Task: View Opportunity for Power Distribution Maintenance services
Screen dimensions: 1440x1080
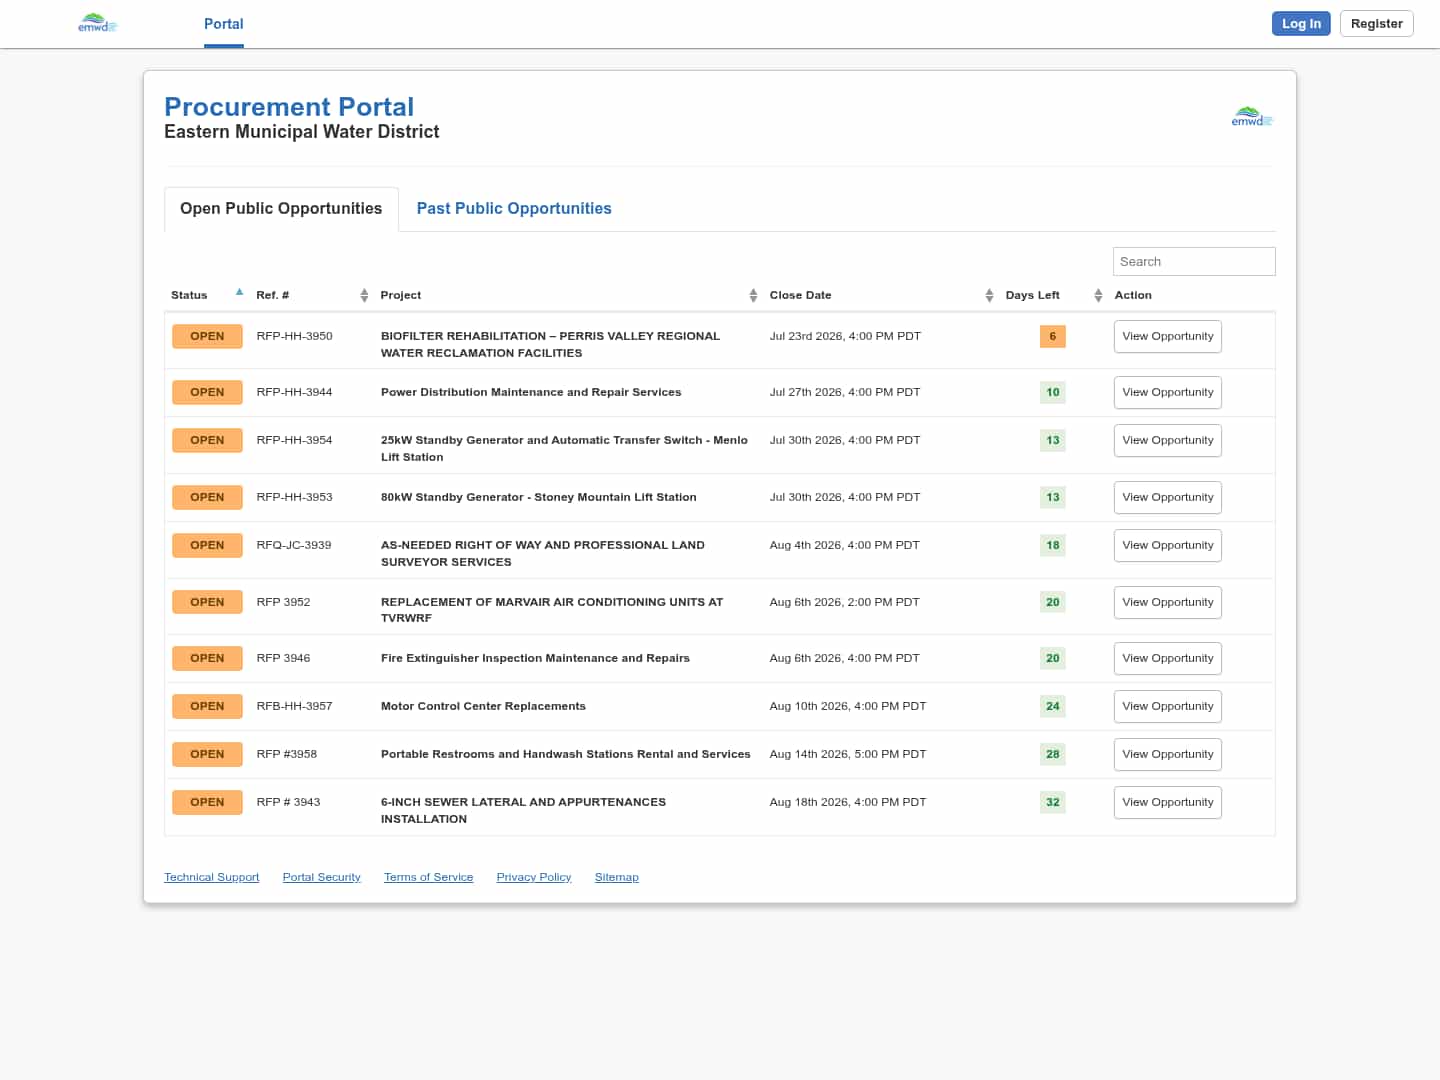Action: pos(1167,393)
